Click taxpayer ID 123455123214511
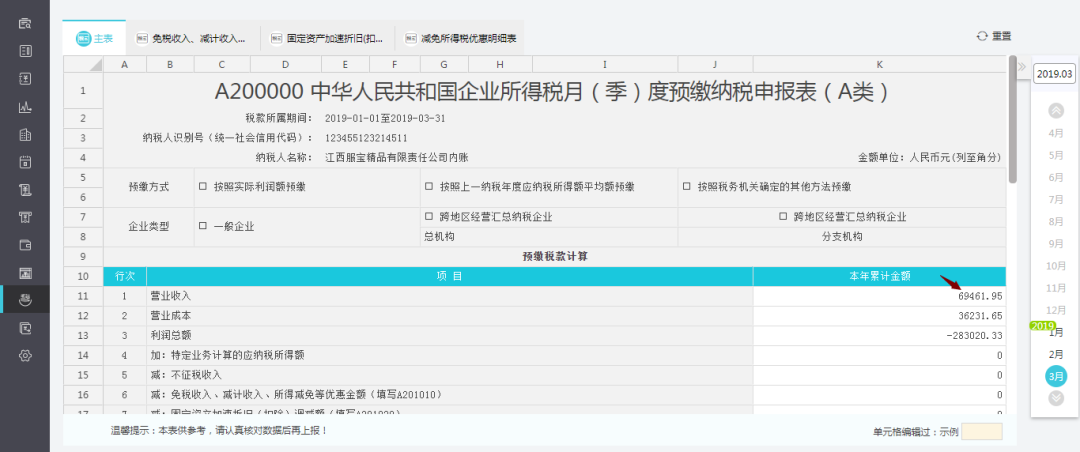 point(366,138)
